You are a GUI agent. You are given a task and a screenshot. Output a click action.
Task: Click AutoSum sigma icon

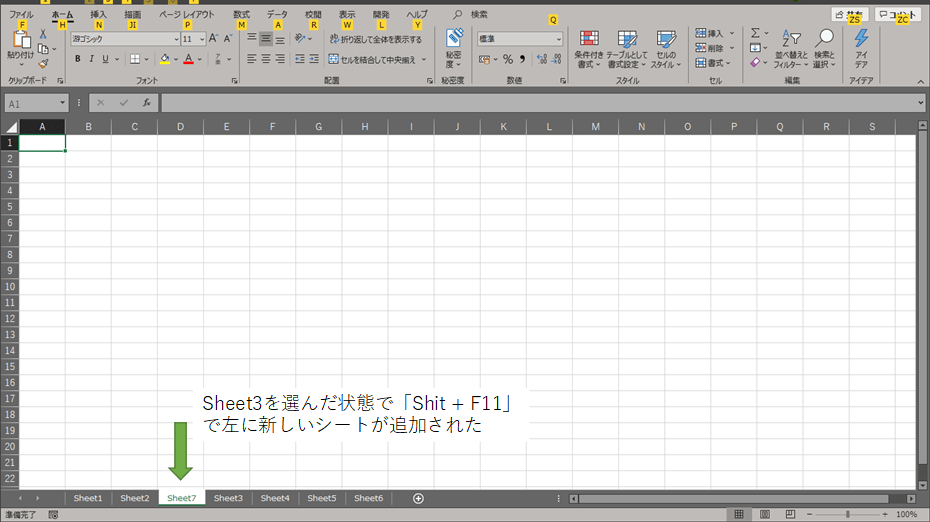point(755,33)
